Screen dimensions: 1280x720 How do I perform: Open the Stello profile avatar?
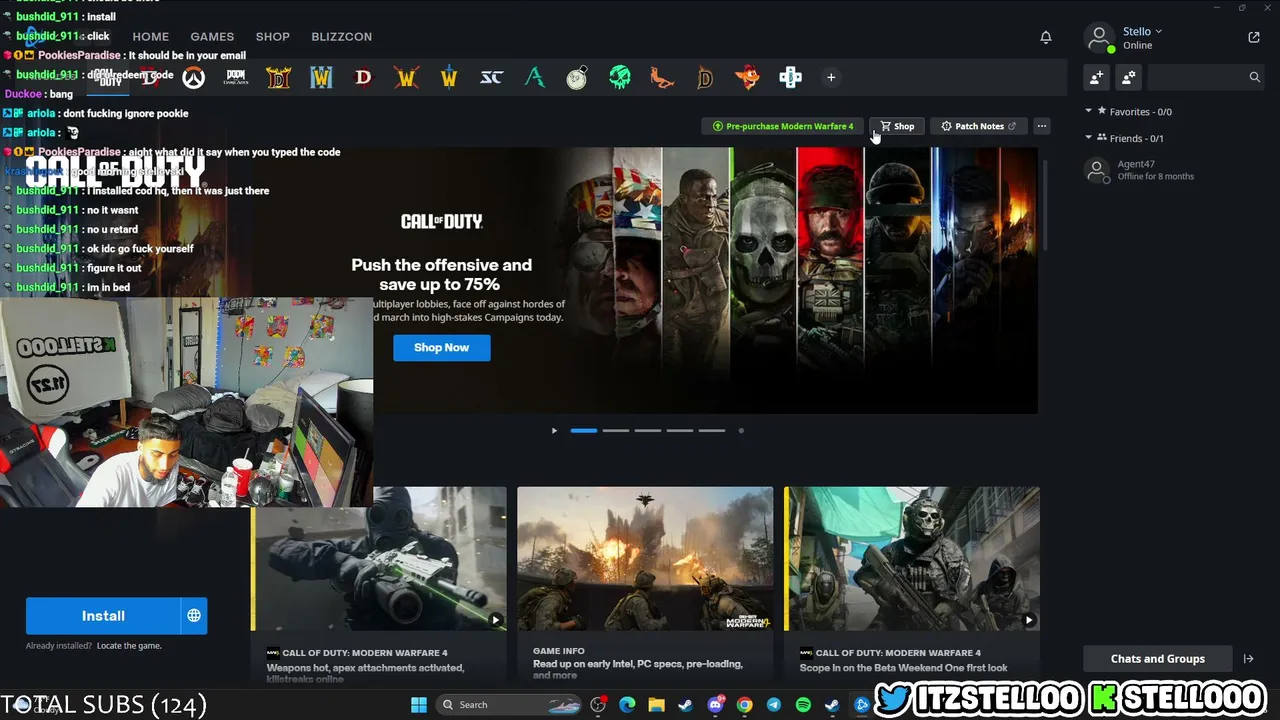1099,38
